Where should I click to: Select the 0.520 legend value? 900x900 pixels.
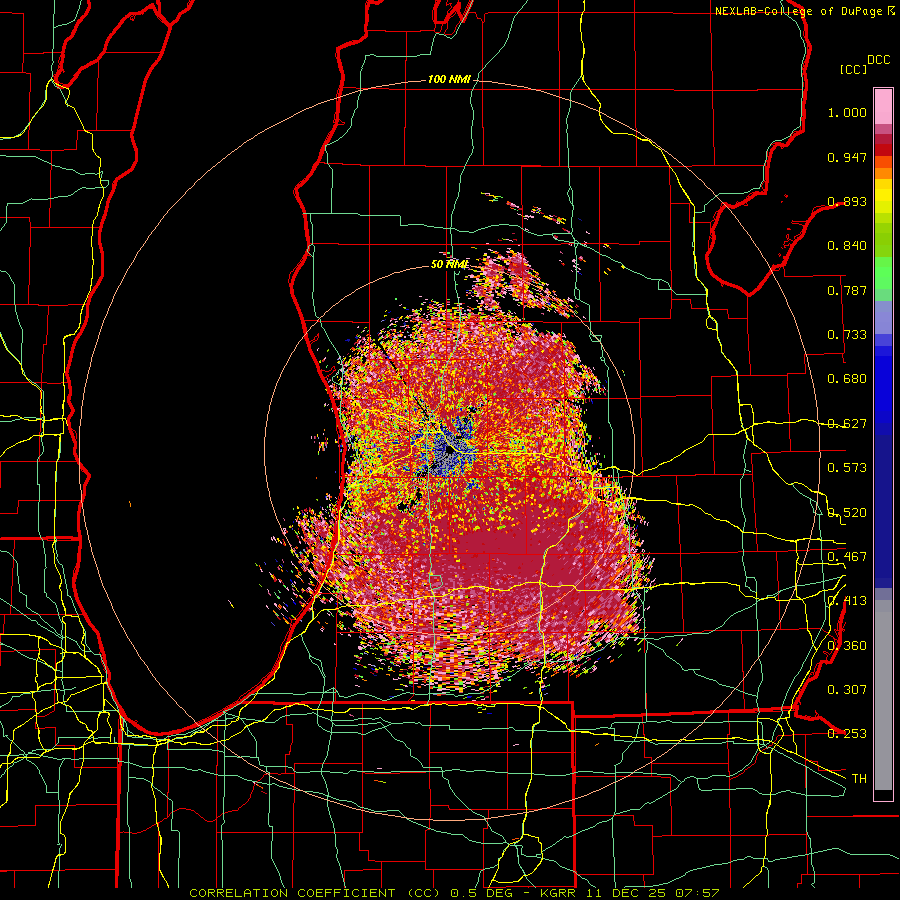(x=847, y=513)
